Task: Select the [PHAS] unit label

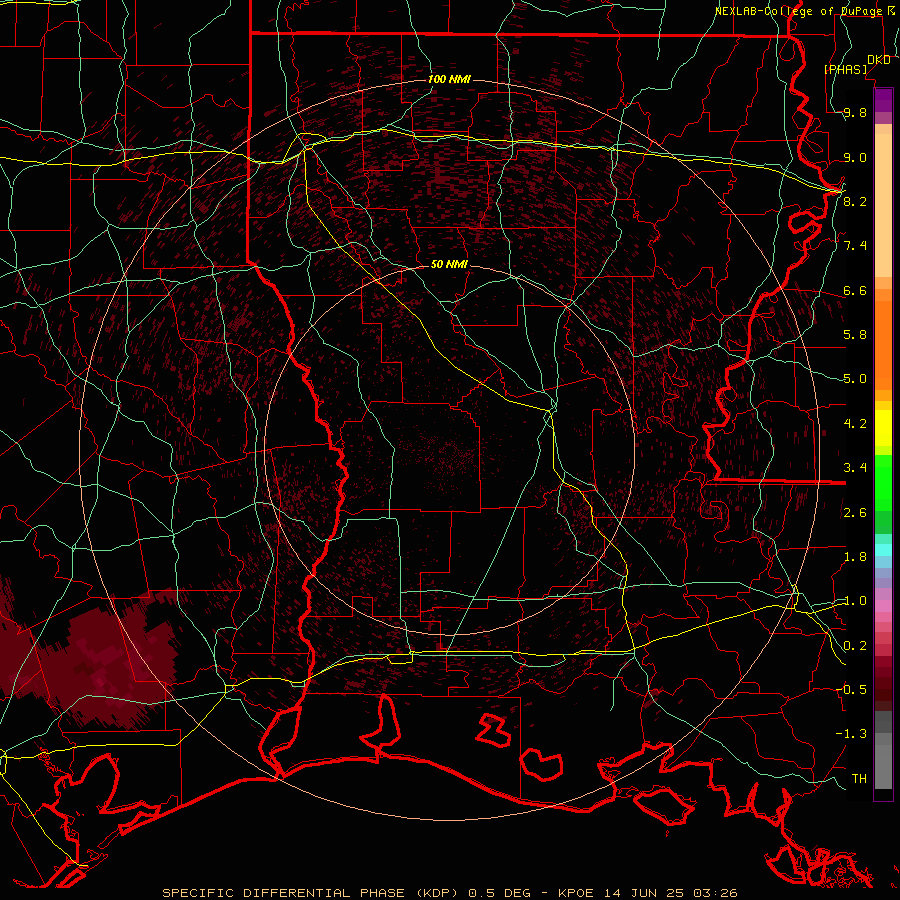Action: point(845,69)
